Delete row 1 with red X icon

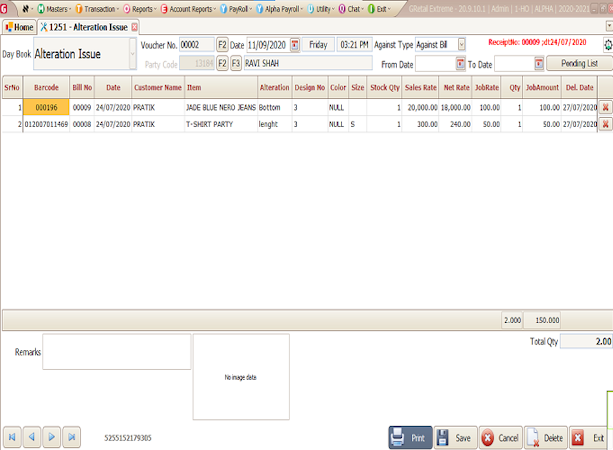(605, 107)
